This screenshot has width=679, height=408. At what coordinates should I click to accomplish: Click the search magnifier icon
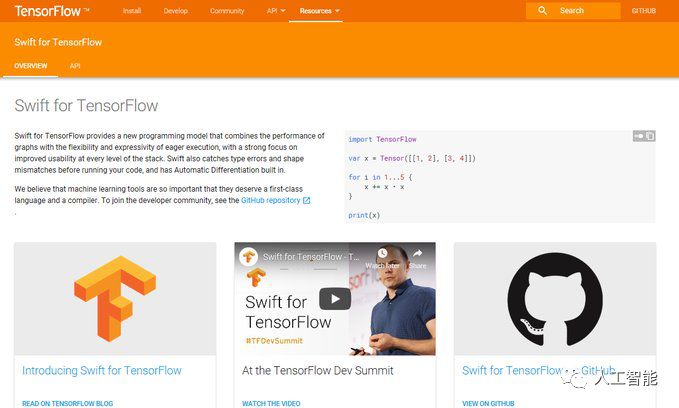pyautogui.click(x=542, y=11)
